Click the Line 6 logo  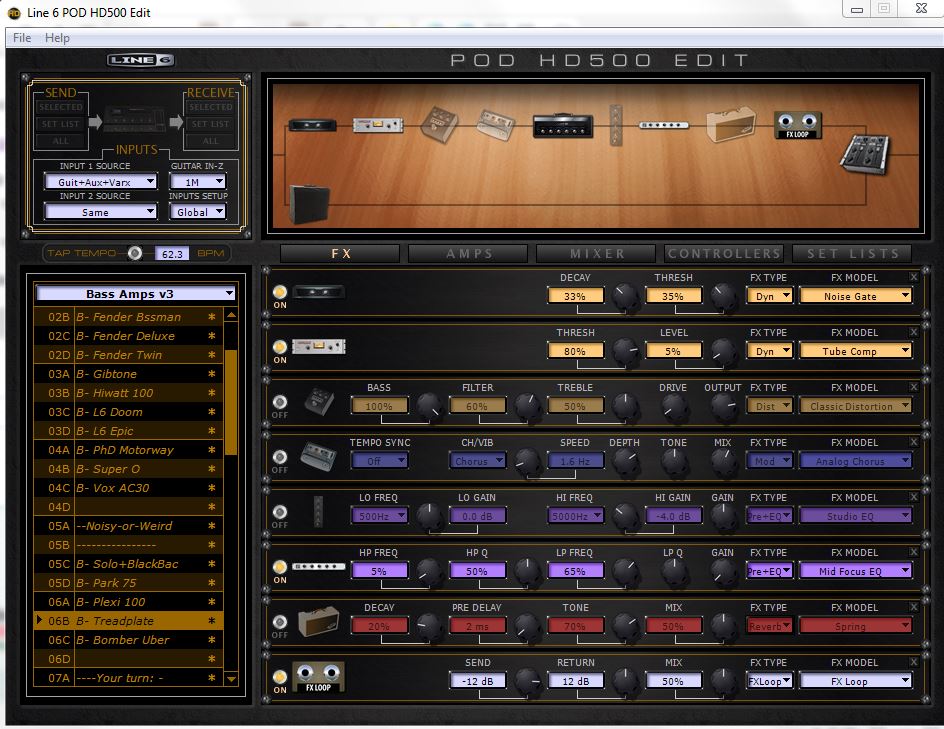click(141, 60)
